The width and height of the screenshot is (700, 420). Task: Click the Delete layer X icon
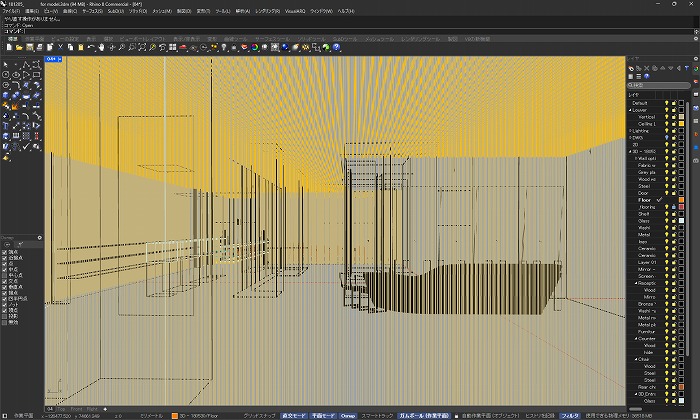[x=647, y=68]
